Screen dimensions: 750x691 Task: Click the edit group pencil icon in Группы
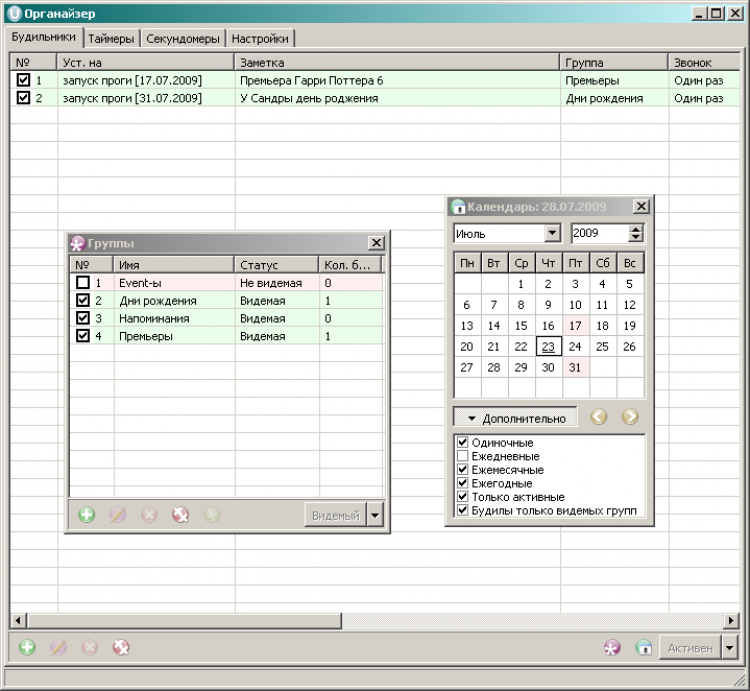[118, 515]
